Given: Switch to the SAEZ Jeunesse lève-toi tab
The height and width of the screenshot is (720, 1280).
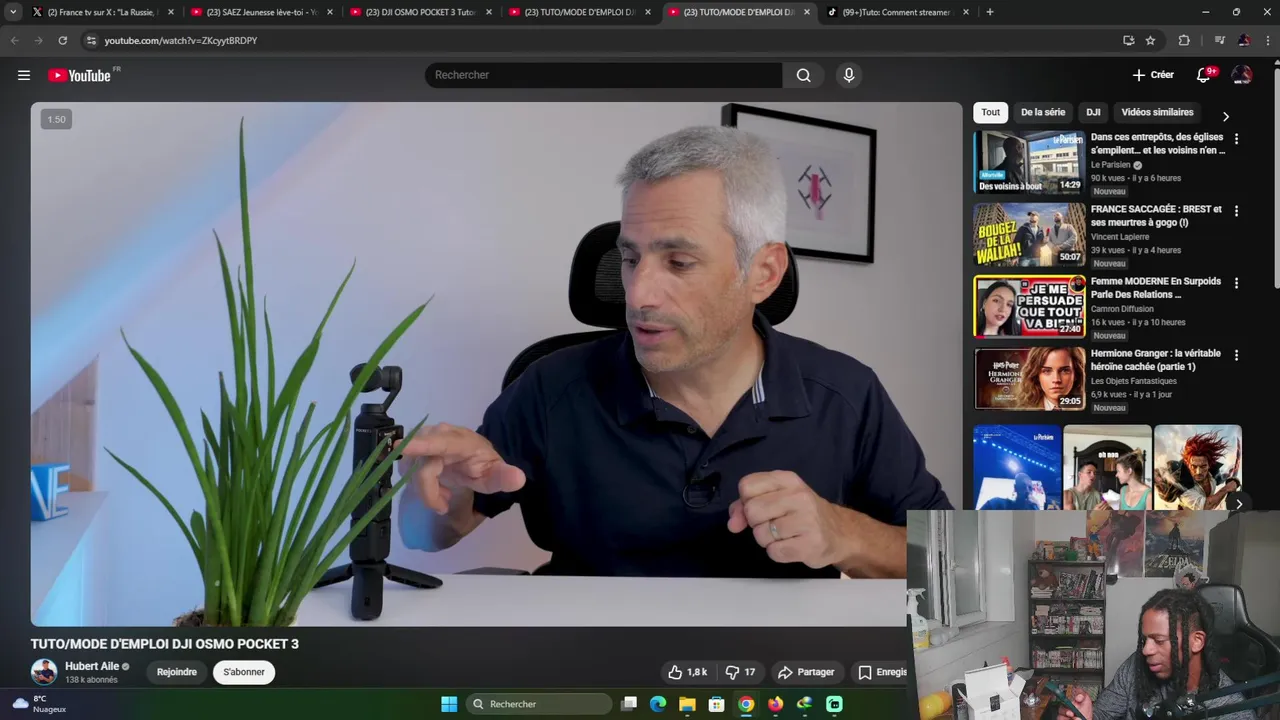Looking at the screenshot, I should 260,12.
